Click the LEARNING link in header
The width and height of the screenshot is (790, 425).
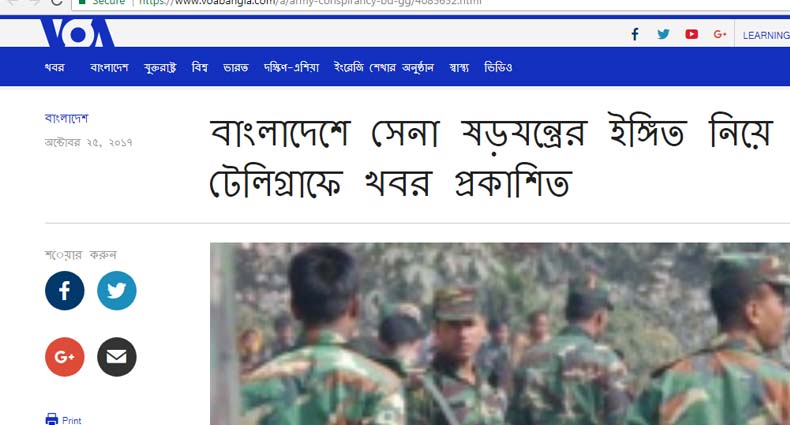pyautogui.click(x=766, y=35)
